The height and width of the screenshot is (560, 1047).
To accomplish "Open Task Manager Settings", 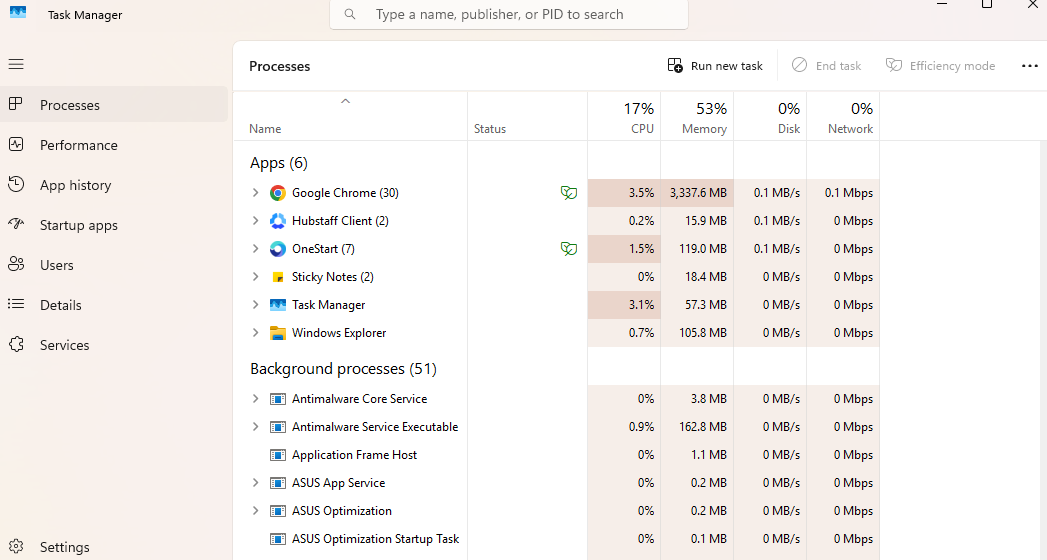I will (114, 547).
